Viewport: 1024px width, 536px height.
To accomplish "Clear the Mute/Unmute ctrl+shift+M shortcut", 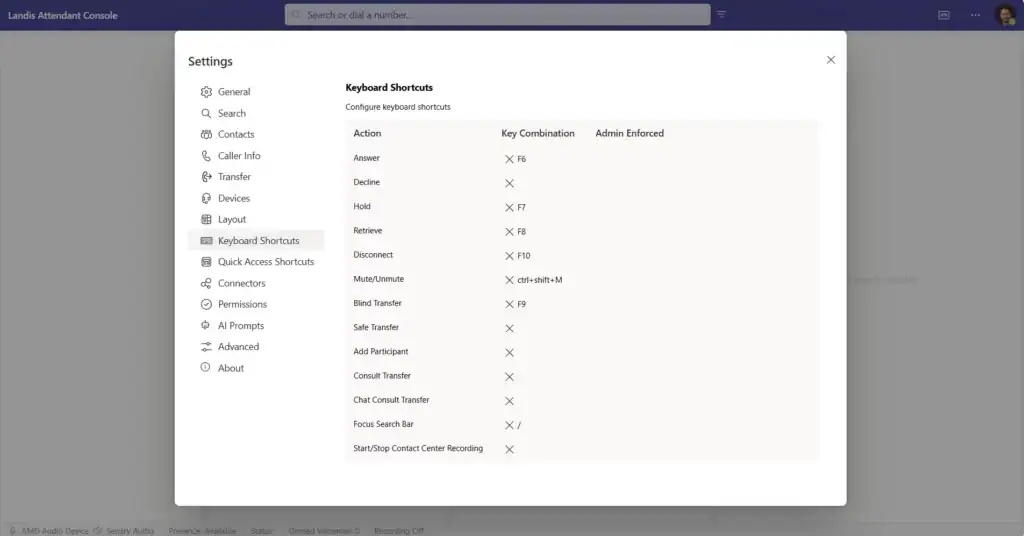I will point(509,280).
